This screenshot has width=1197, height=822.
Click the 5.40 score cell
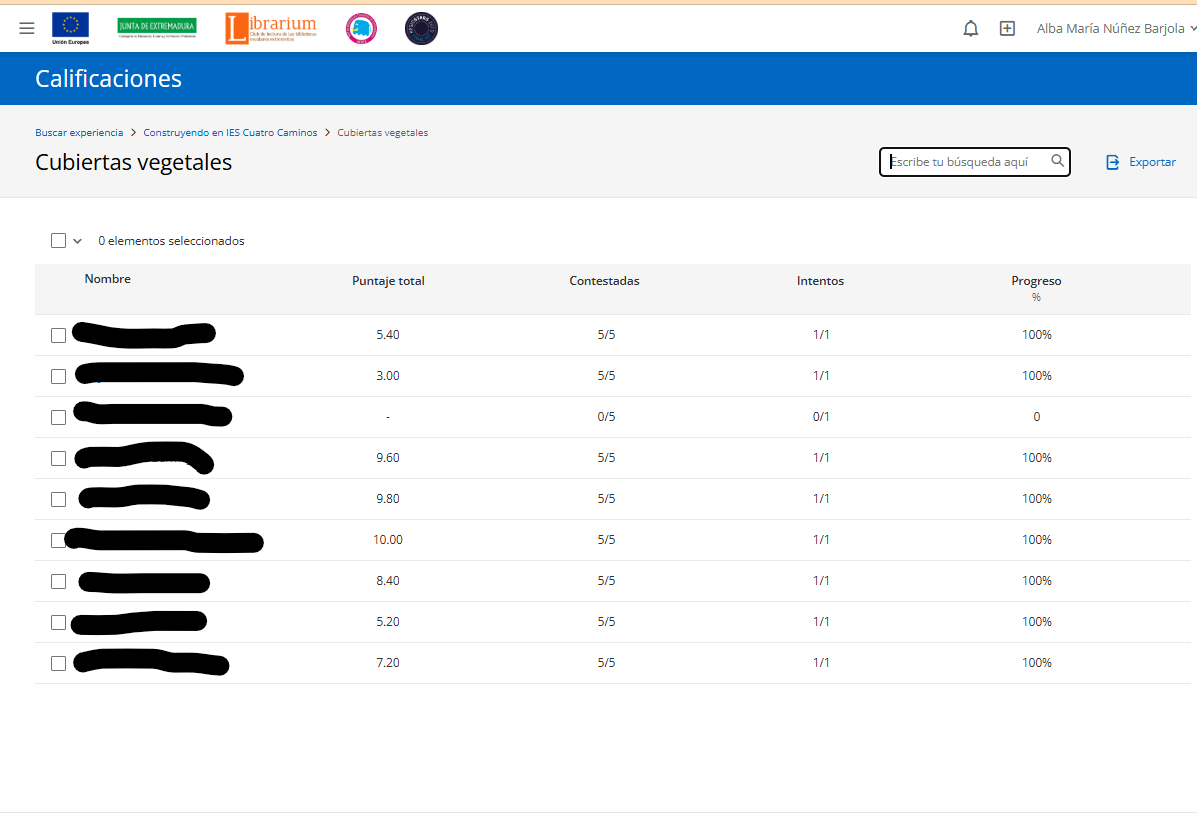(x=388, y=334)
